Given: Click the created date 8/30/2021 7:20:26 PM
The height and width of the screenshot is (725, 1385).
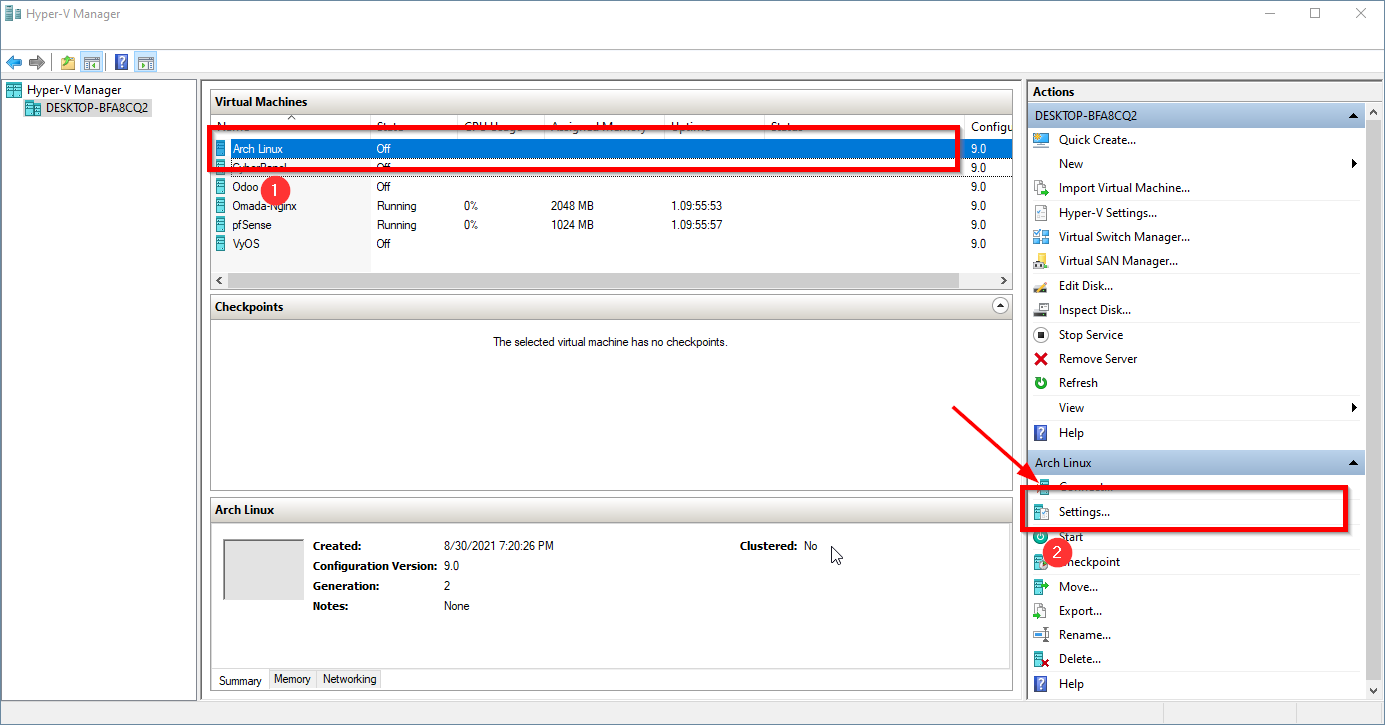Looking at the screenshot, I should tap(499, 546).
